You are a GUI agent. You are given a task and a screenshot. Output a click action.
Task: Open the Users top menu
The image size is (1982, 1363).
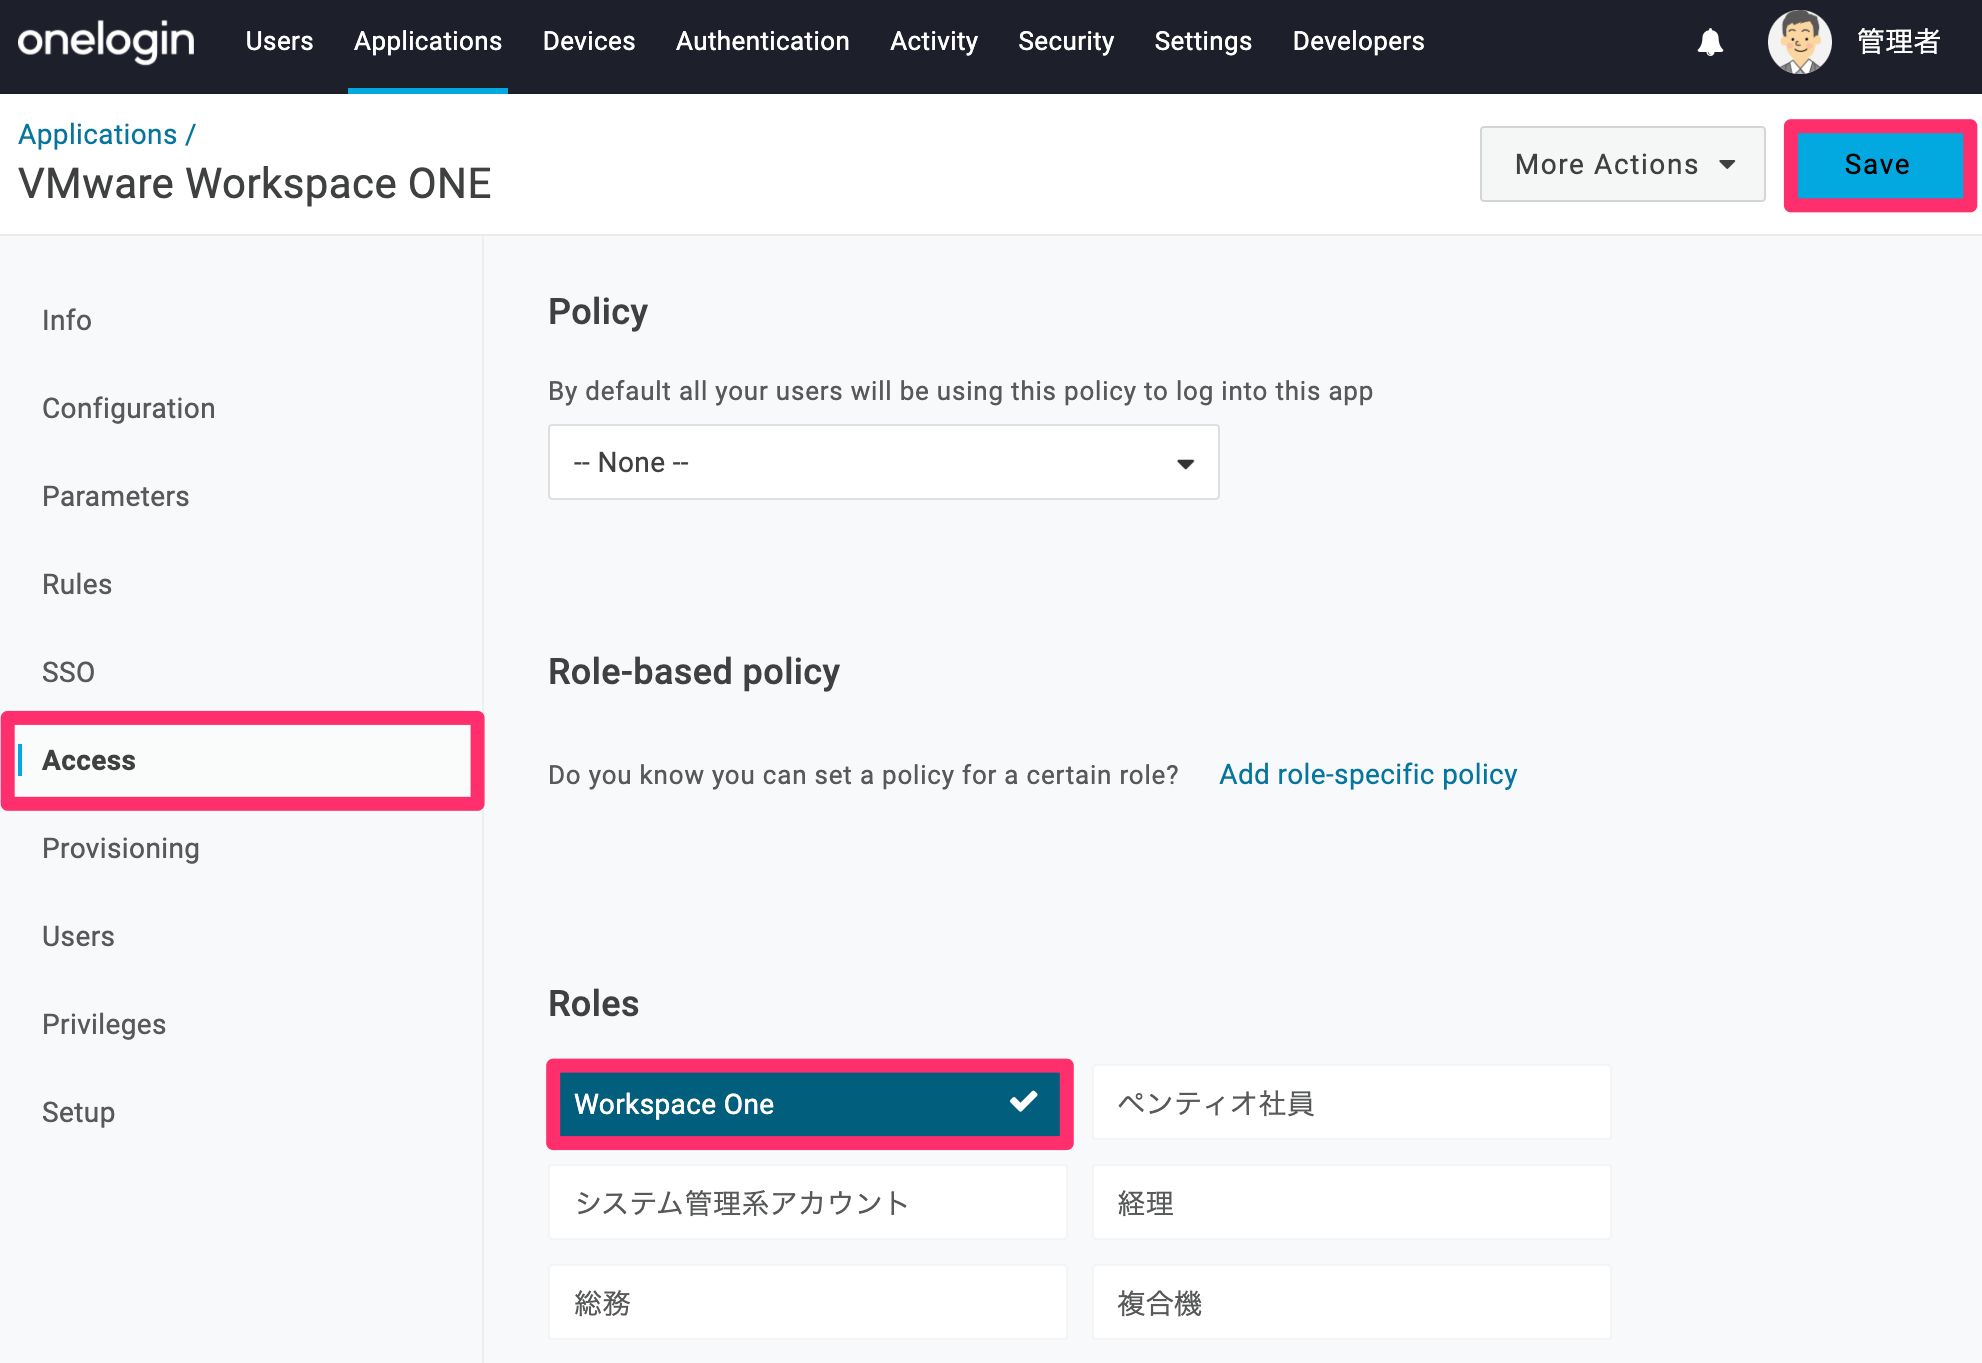coord(279,41)
